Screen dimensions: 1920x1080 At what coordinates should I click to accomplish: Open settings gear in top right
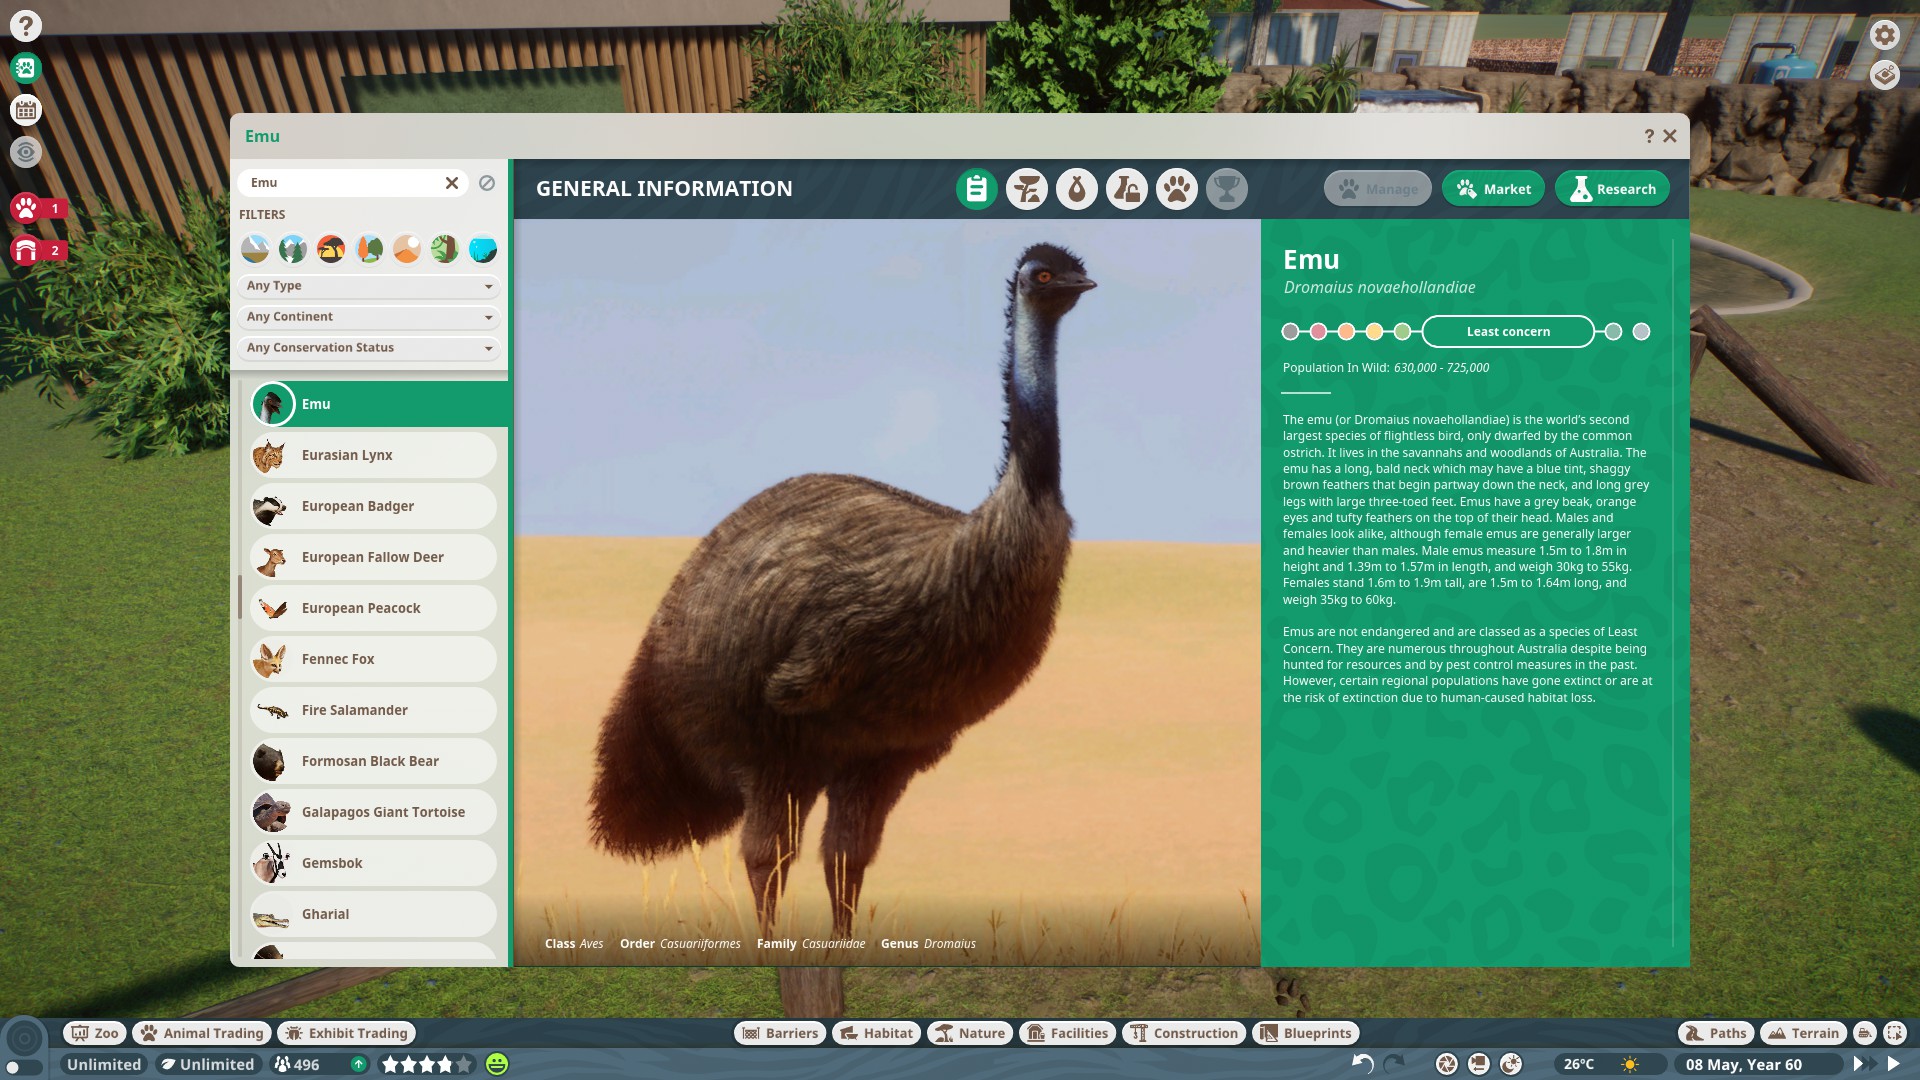coord(1884,35)
